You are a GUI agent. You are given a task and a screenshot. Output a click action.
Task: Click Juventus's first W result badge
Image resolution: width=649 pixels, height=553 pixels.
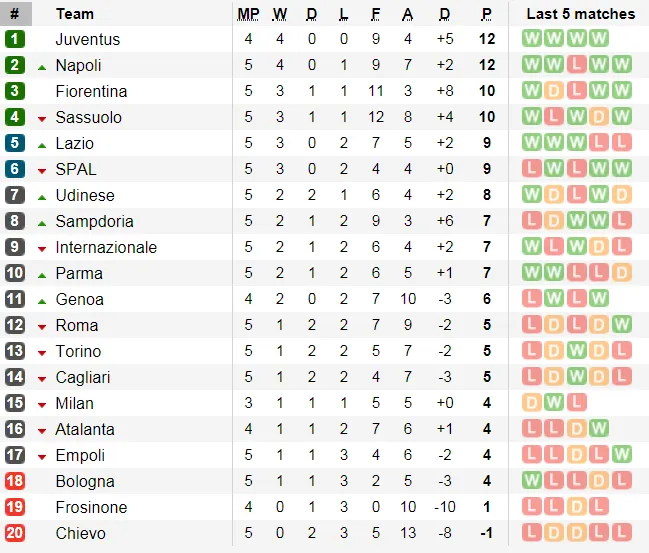point(532,38)
